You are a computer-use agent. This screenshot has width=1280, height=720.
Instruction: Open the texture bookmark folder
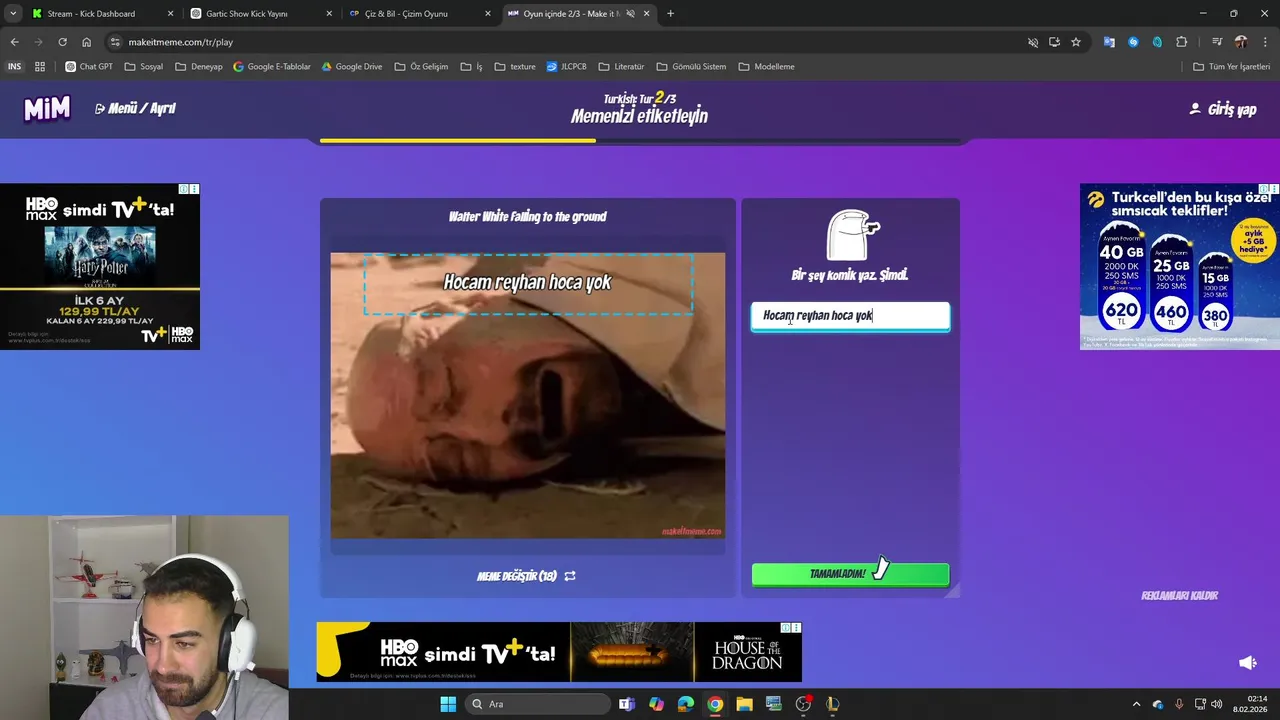[515, 67]
